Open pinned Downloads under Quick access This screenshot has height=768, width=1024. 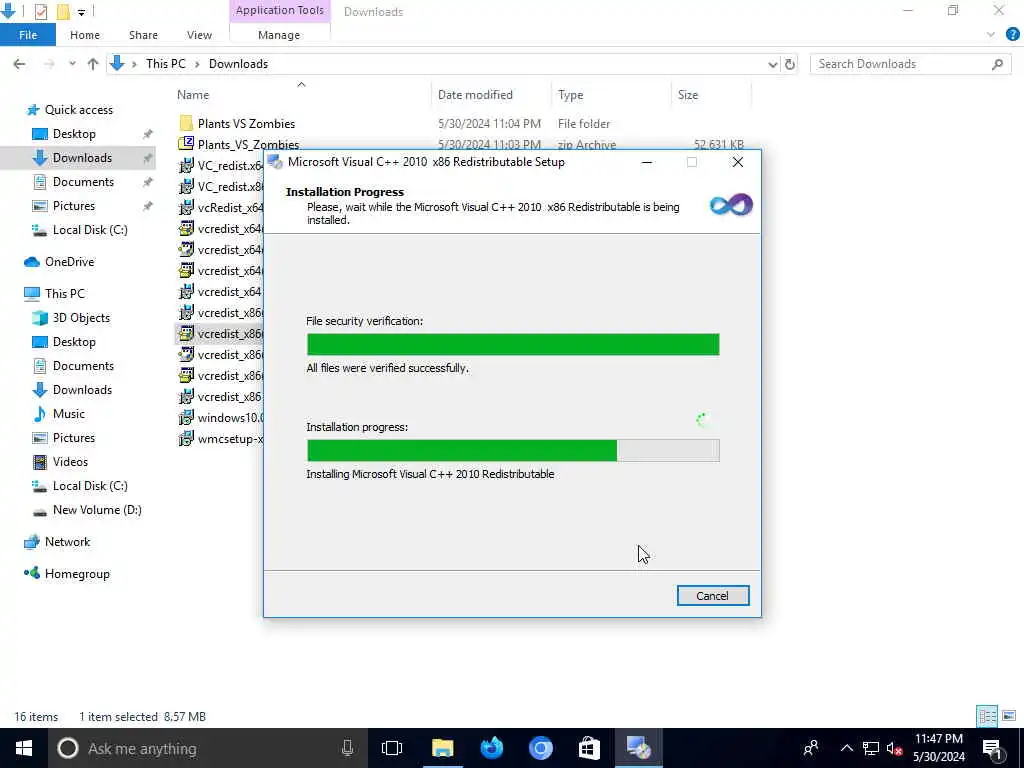pos(82,158)
